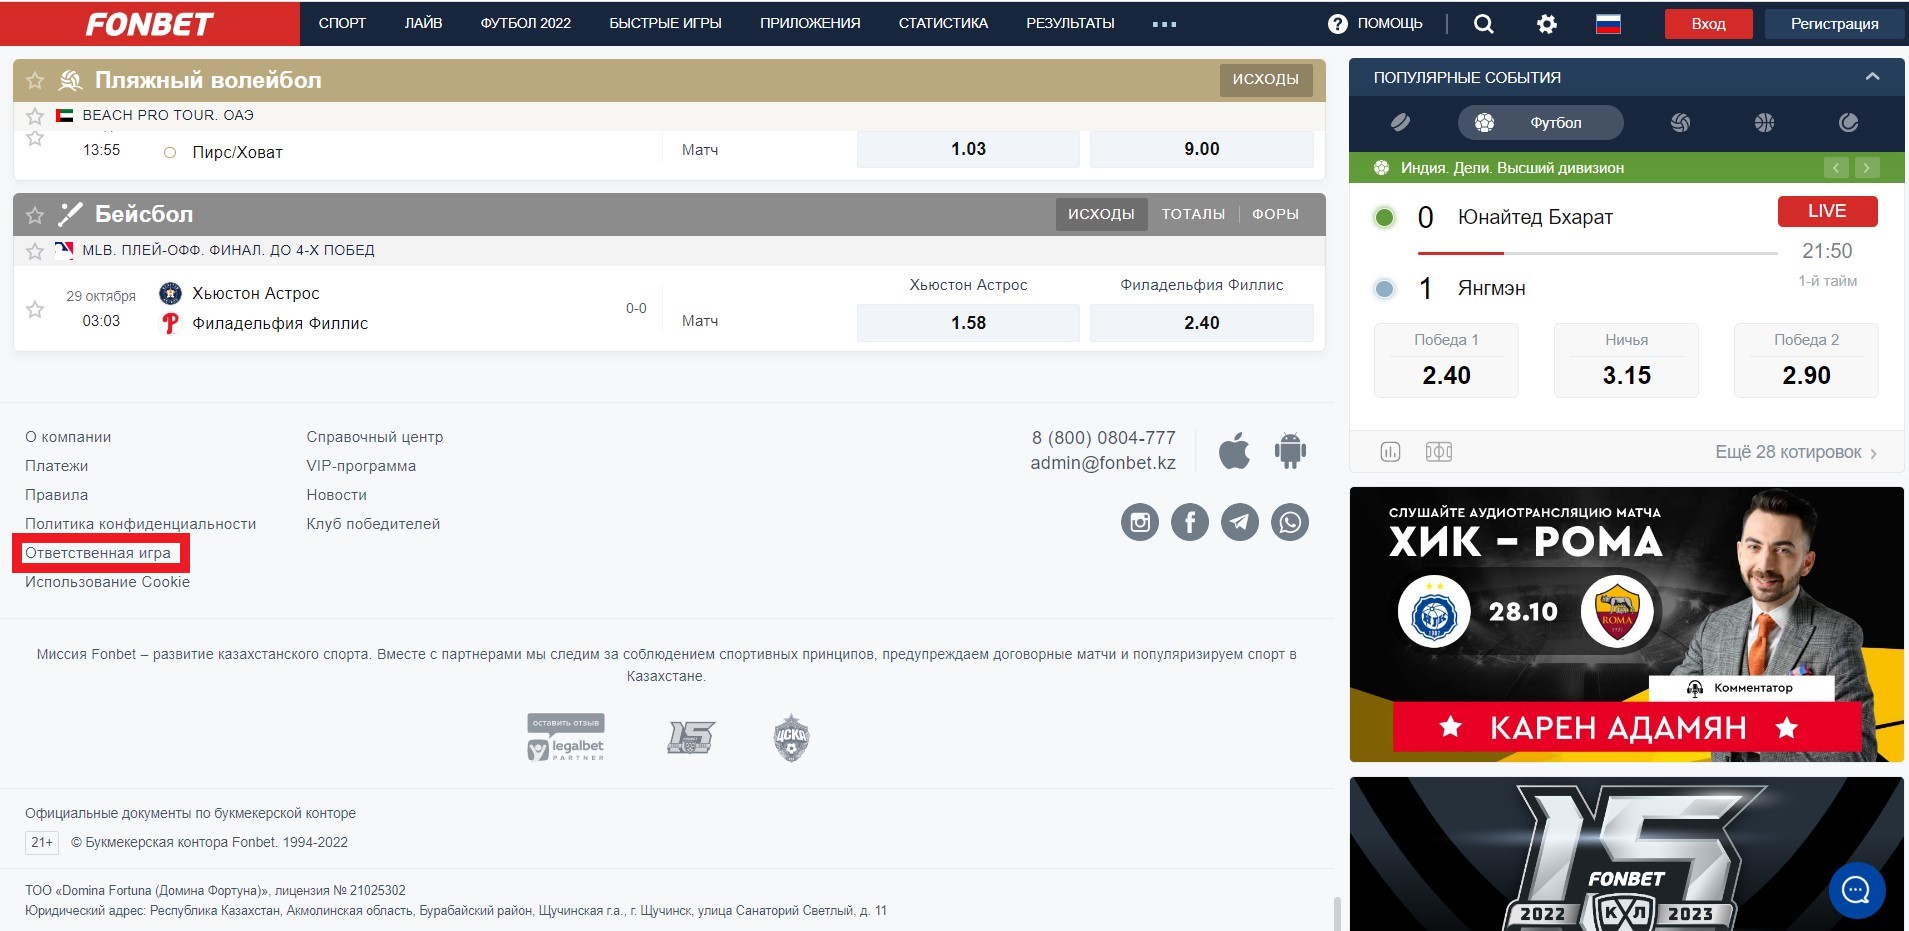Image resolution: width=1909 pixels, height=931 pixels.
Task: Expand Ещё 28 котировок link
Action: (1796, 452)
